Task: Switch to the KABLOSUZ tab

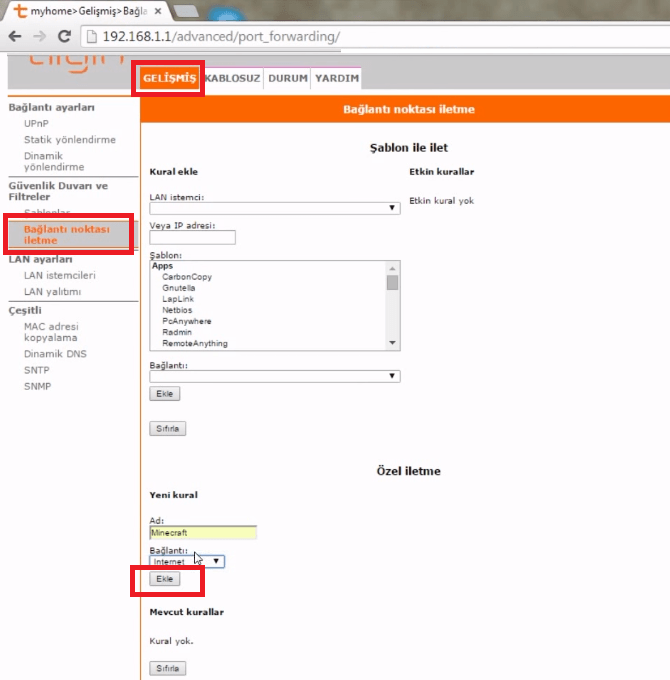Action: pyautogui.click(x=232, y=78)
